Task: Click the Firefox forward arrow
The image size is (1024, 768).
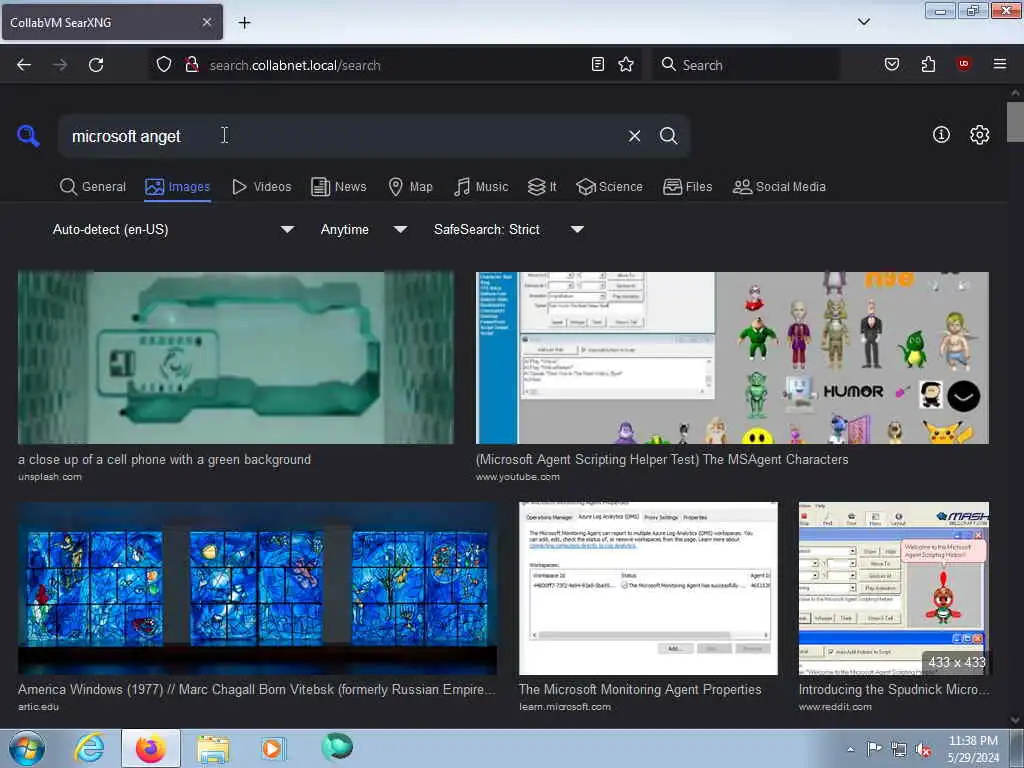Action: pyautogui.click(x=59, y=65)
